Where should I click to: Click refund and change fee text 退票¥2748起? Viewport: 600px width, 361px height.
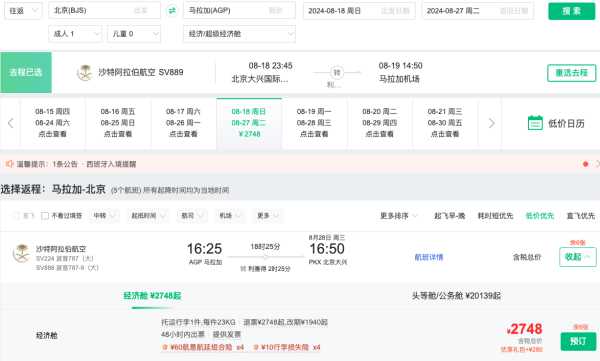point(285,322)
